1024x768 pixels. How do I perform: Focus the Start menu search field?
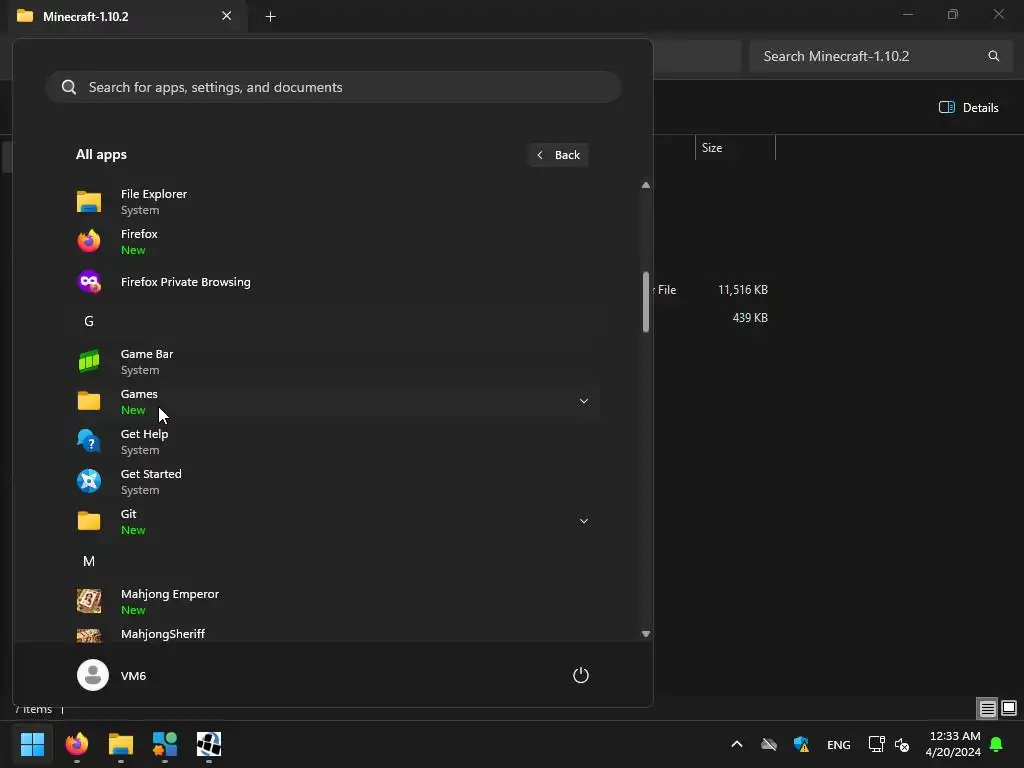[333, 87]
